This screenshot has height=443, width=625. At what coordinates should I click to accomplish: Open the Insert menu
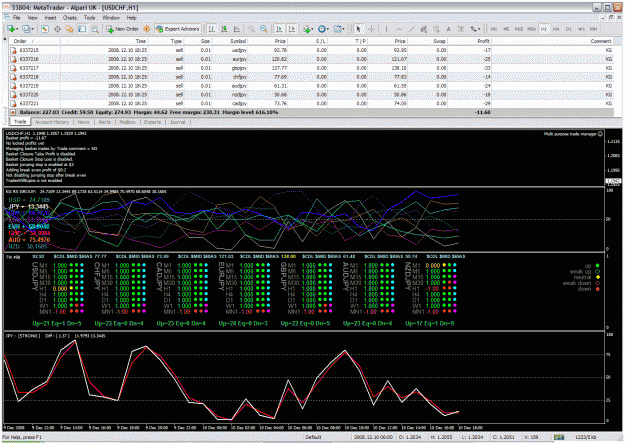[50, 18]
